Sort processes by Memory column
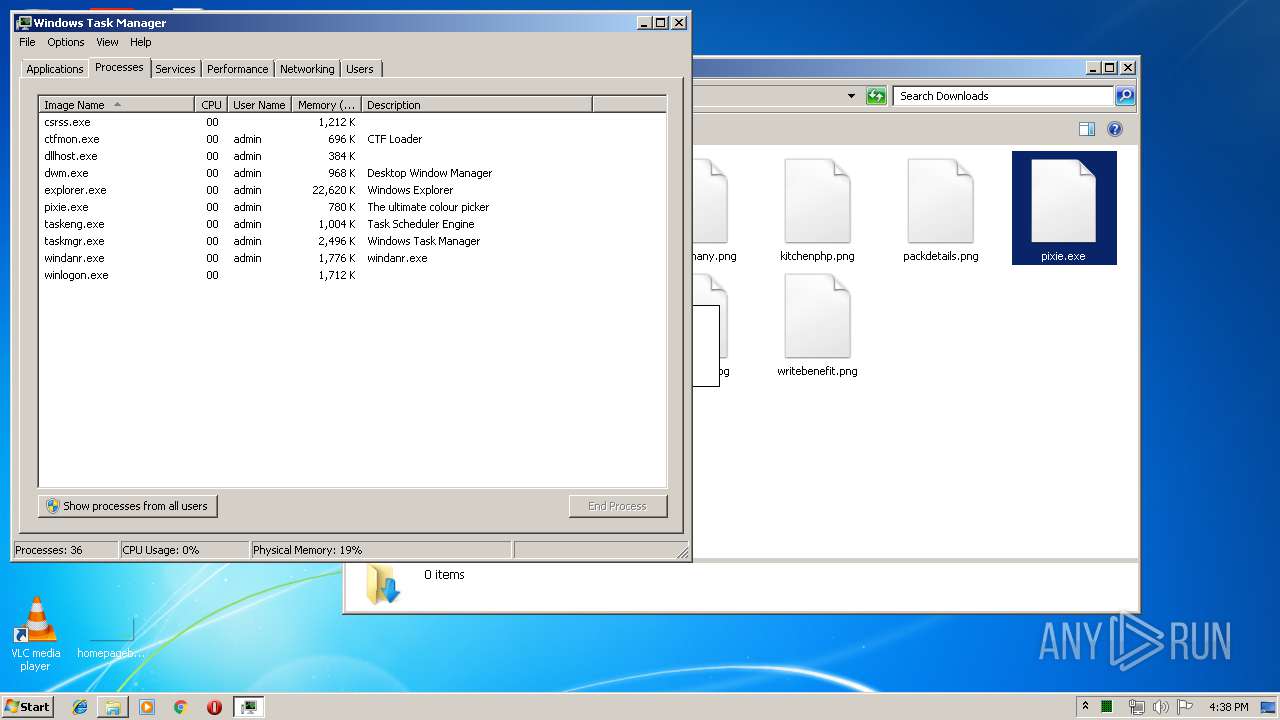 326,104
